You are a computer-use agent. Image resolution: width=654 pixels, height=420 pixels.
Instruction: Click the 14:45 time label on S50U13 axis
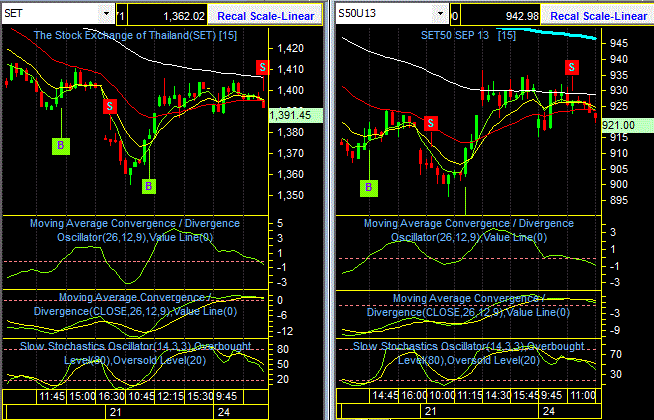click(x=385, y=395)
